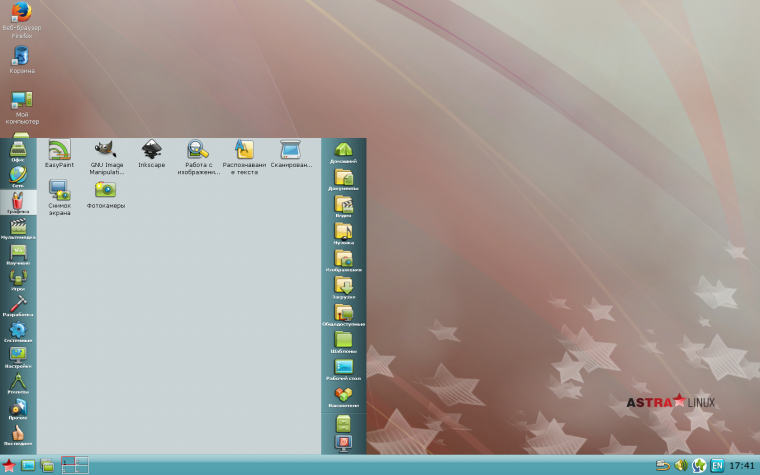Screen dimensions: 760x475
Task: Launch Inkscape vector editor
Action: pos(152,154)
